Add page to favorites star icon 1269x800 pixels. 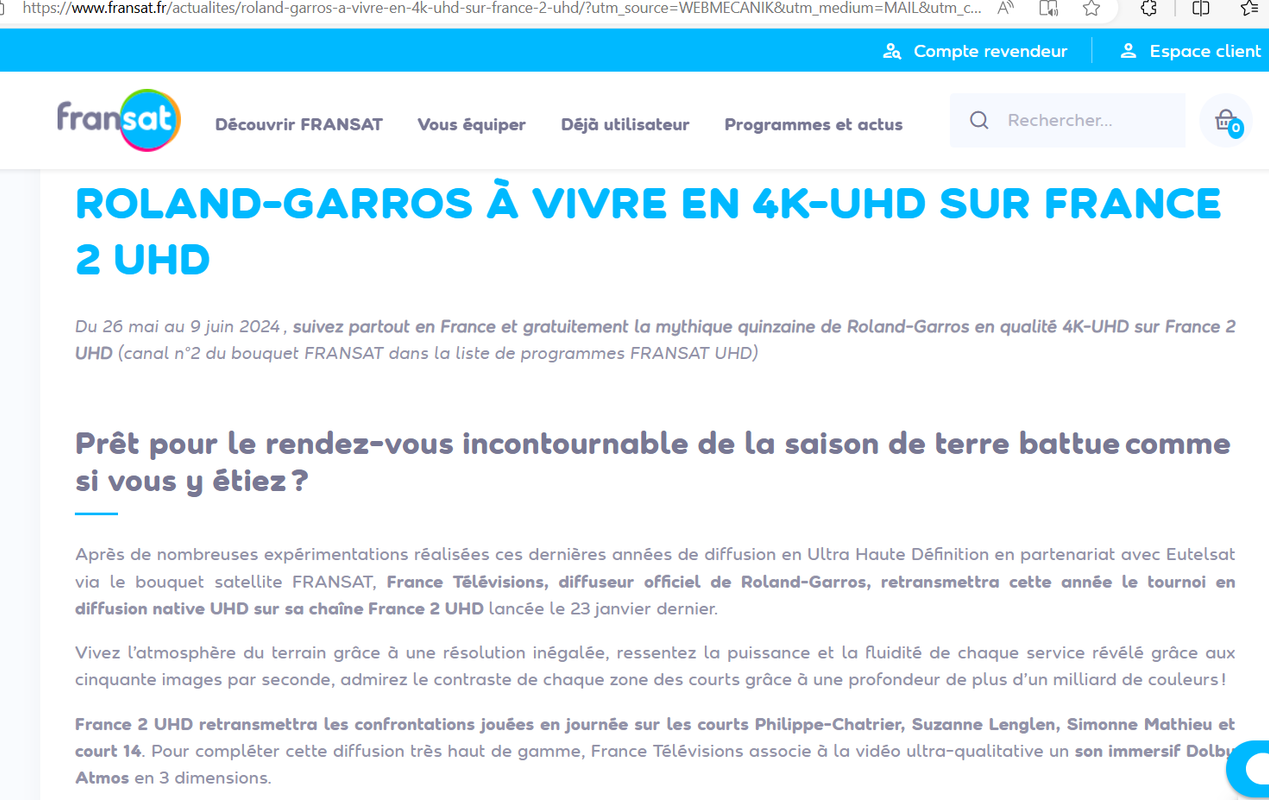pos(1091,8)
